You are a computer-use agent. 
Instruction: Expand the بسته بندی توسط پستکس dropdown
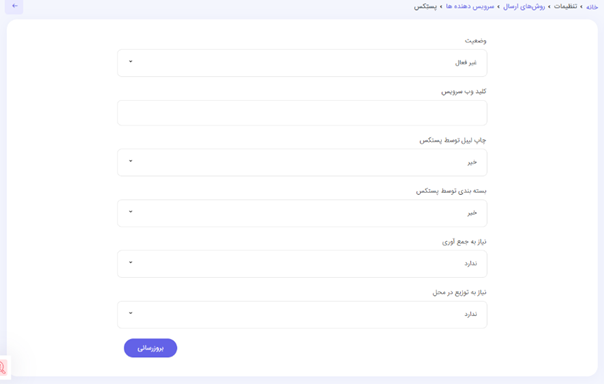[302, 213]
